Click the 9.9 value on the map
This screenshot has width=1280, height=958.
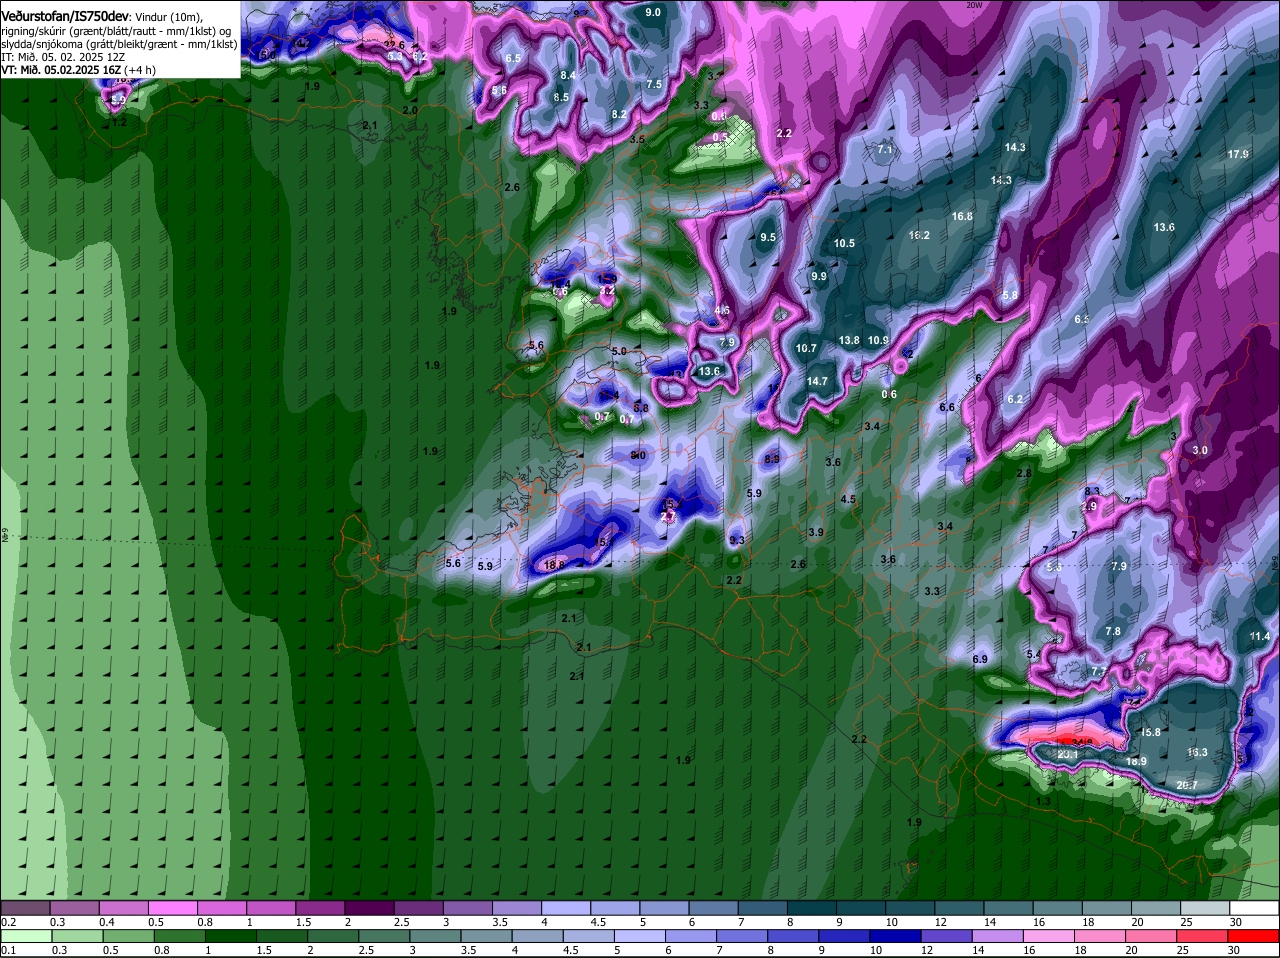point(819,276)
